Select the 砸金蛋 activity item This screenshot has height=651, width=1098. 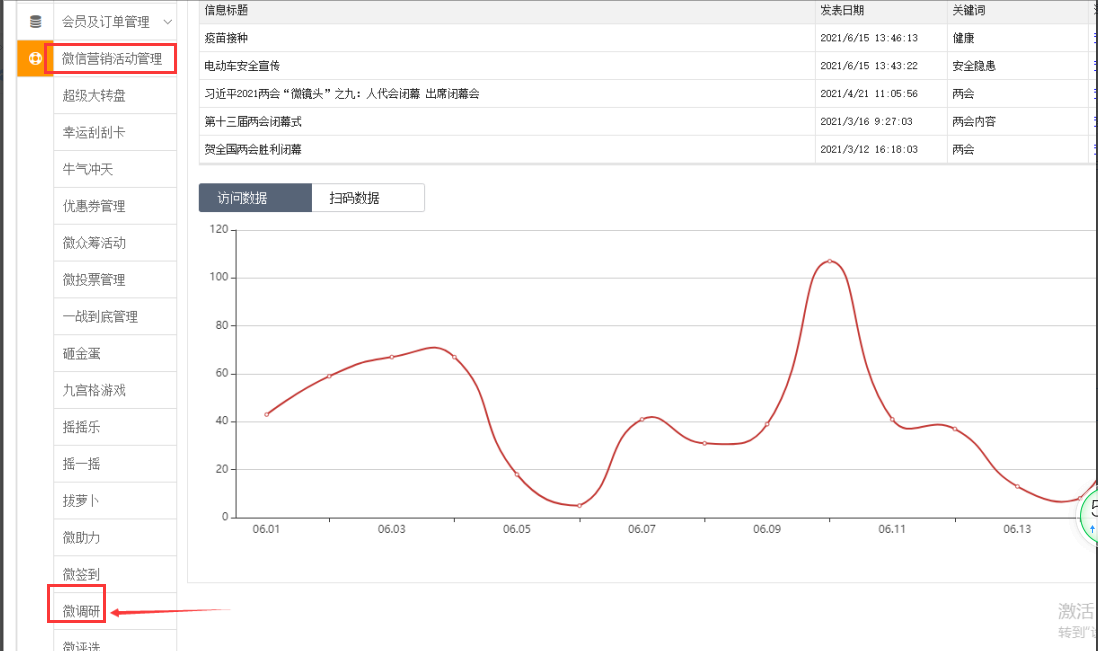[82, 354]
